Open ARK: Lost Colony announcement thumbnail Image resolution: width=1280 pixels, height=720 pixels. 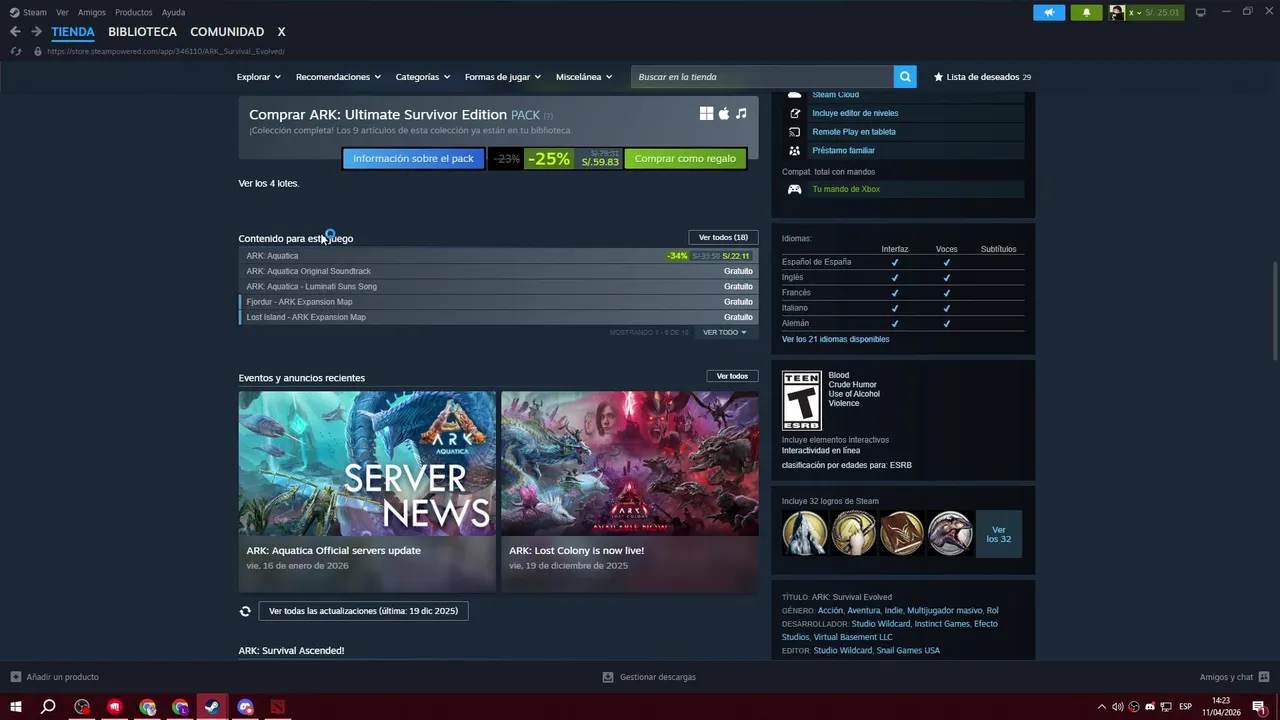[629, 463]
